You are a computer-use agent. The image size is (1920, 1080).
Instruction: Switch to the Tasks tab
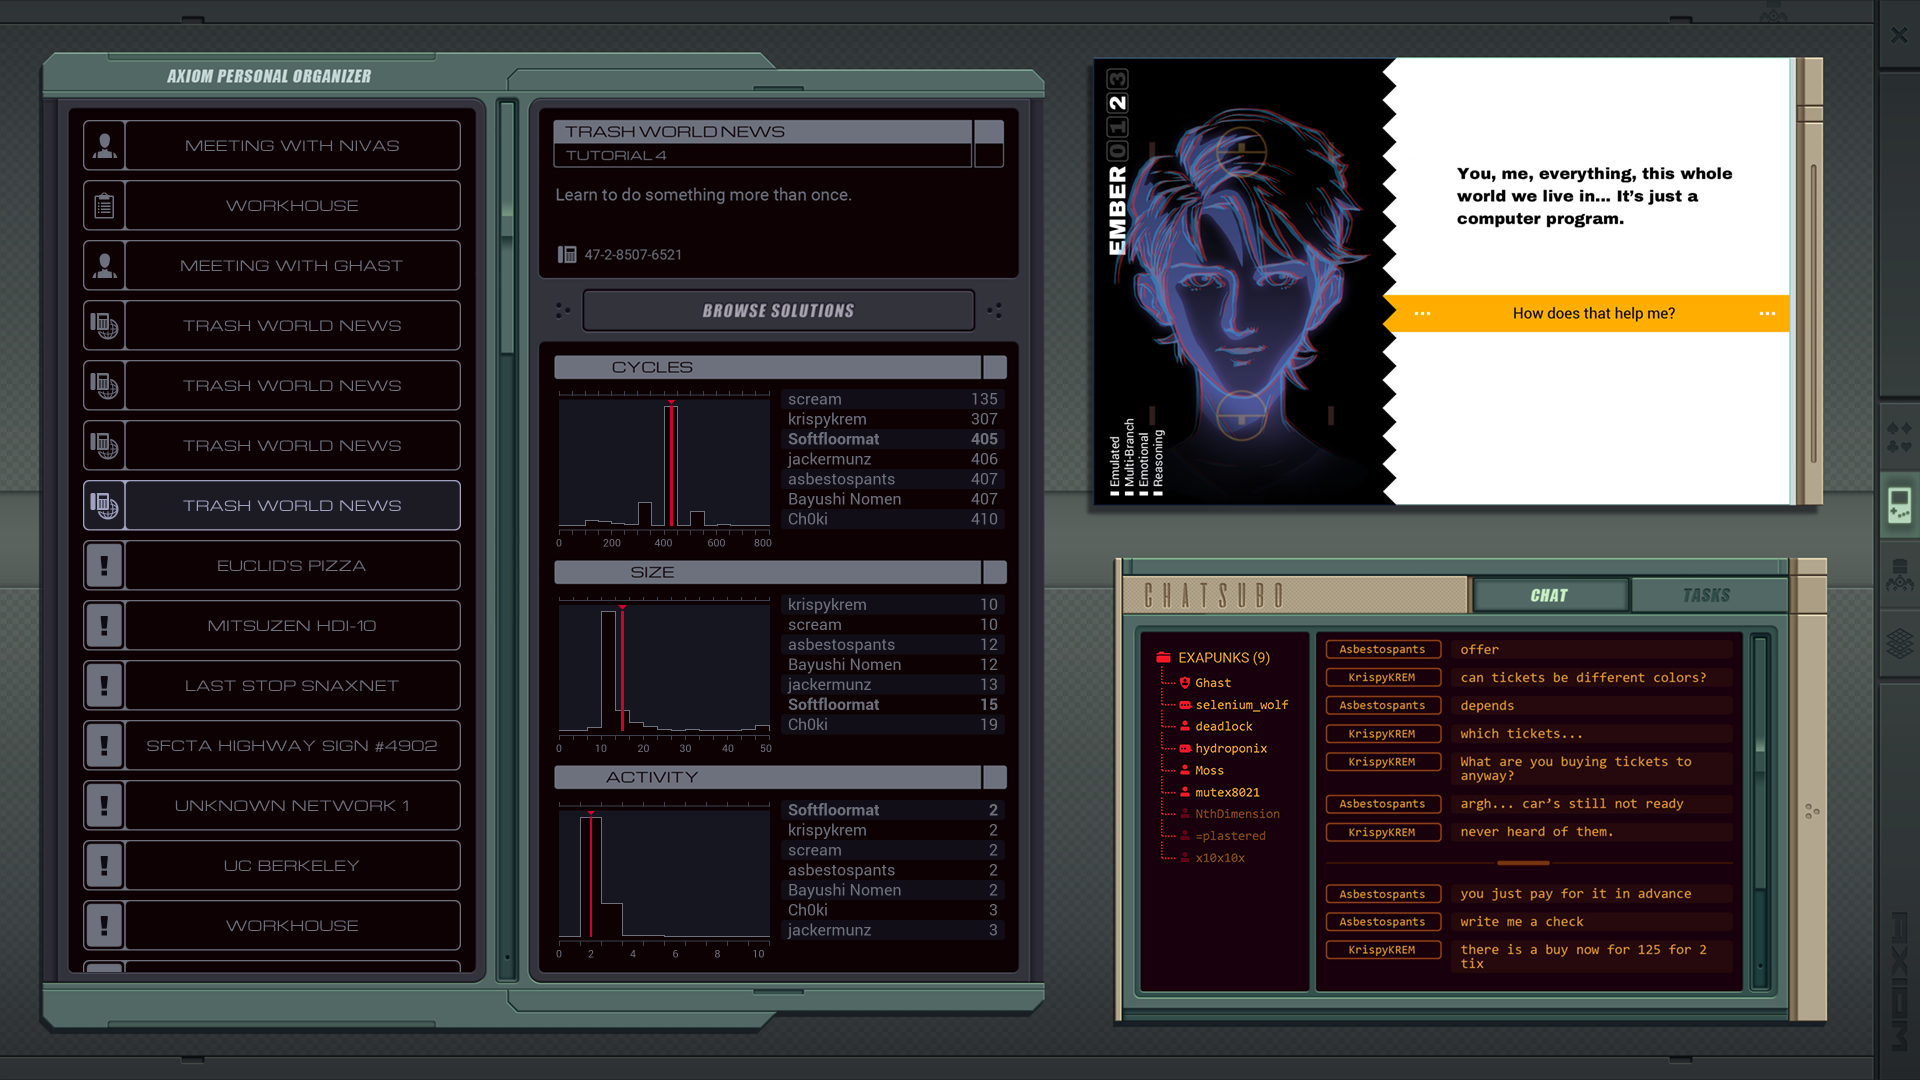tap(1706, 596)
